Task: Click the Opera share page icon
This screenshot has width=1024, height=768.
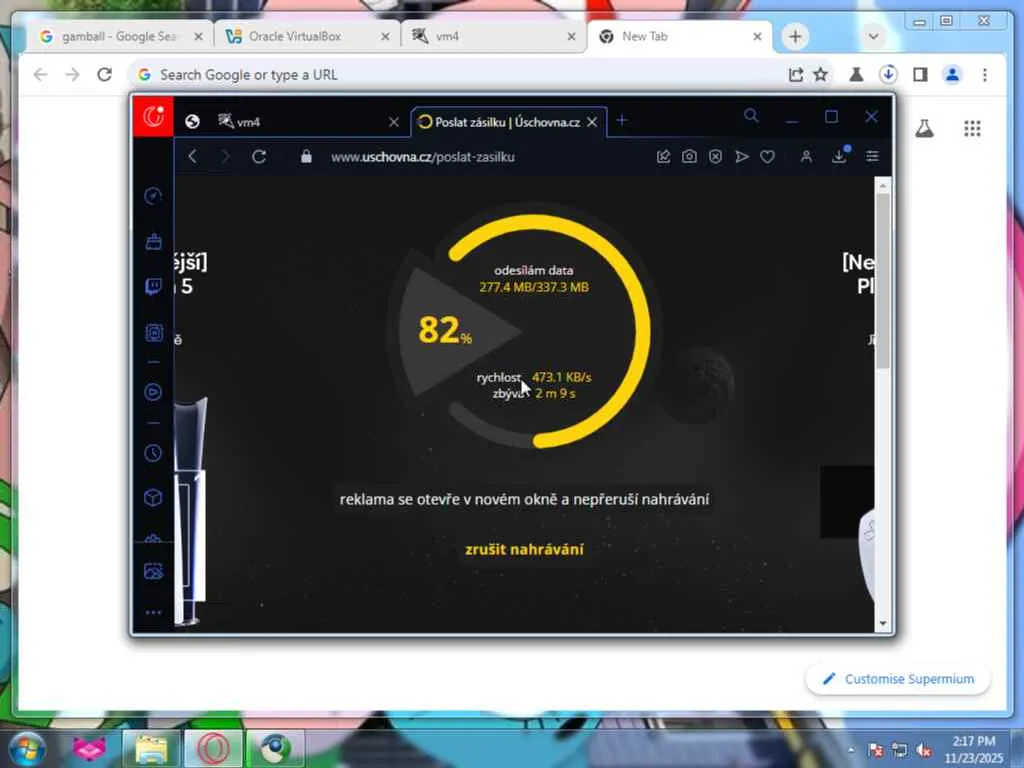Action: pyautogui.click(x=664, y=157)
